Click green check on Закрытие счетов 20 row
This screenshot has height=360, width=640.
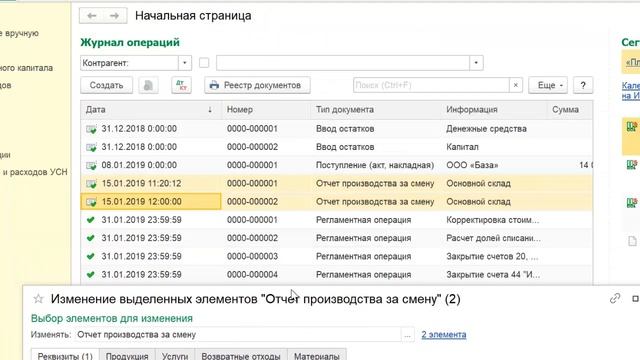tap(91, 256)
